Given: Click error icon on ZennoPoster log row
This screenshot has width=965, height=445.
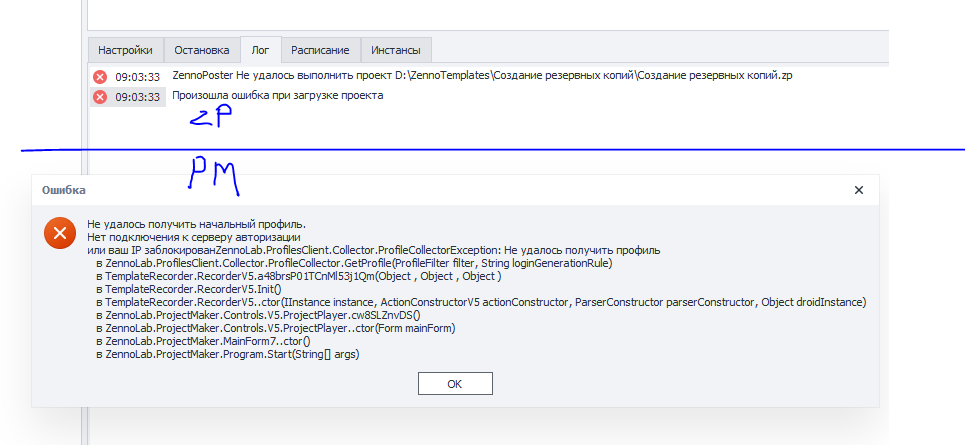Looking at the screenshot, I should pos(100,77).
